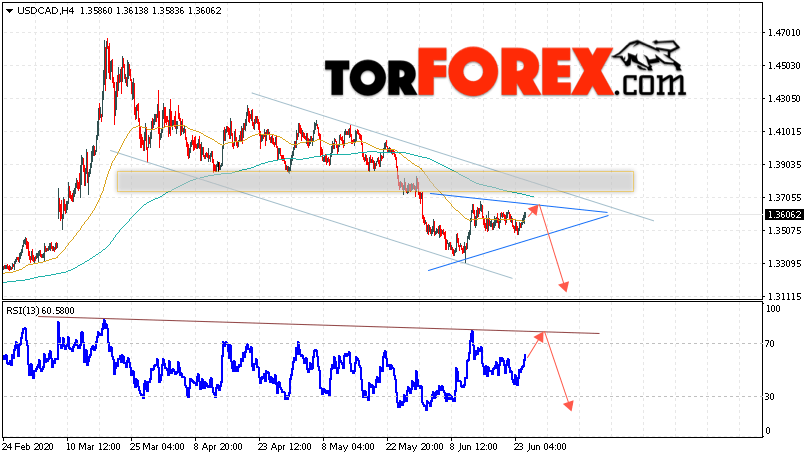The image size is (808, 458).
Task: Click the 10 Mar 12:00 time label
Action: (93, 446)
